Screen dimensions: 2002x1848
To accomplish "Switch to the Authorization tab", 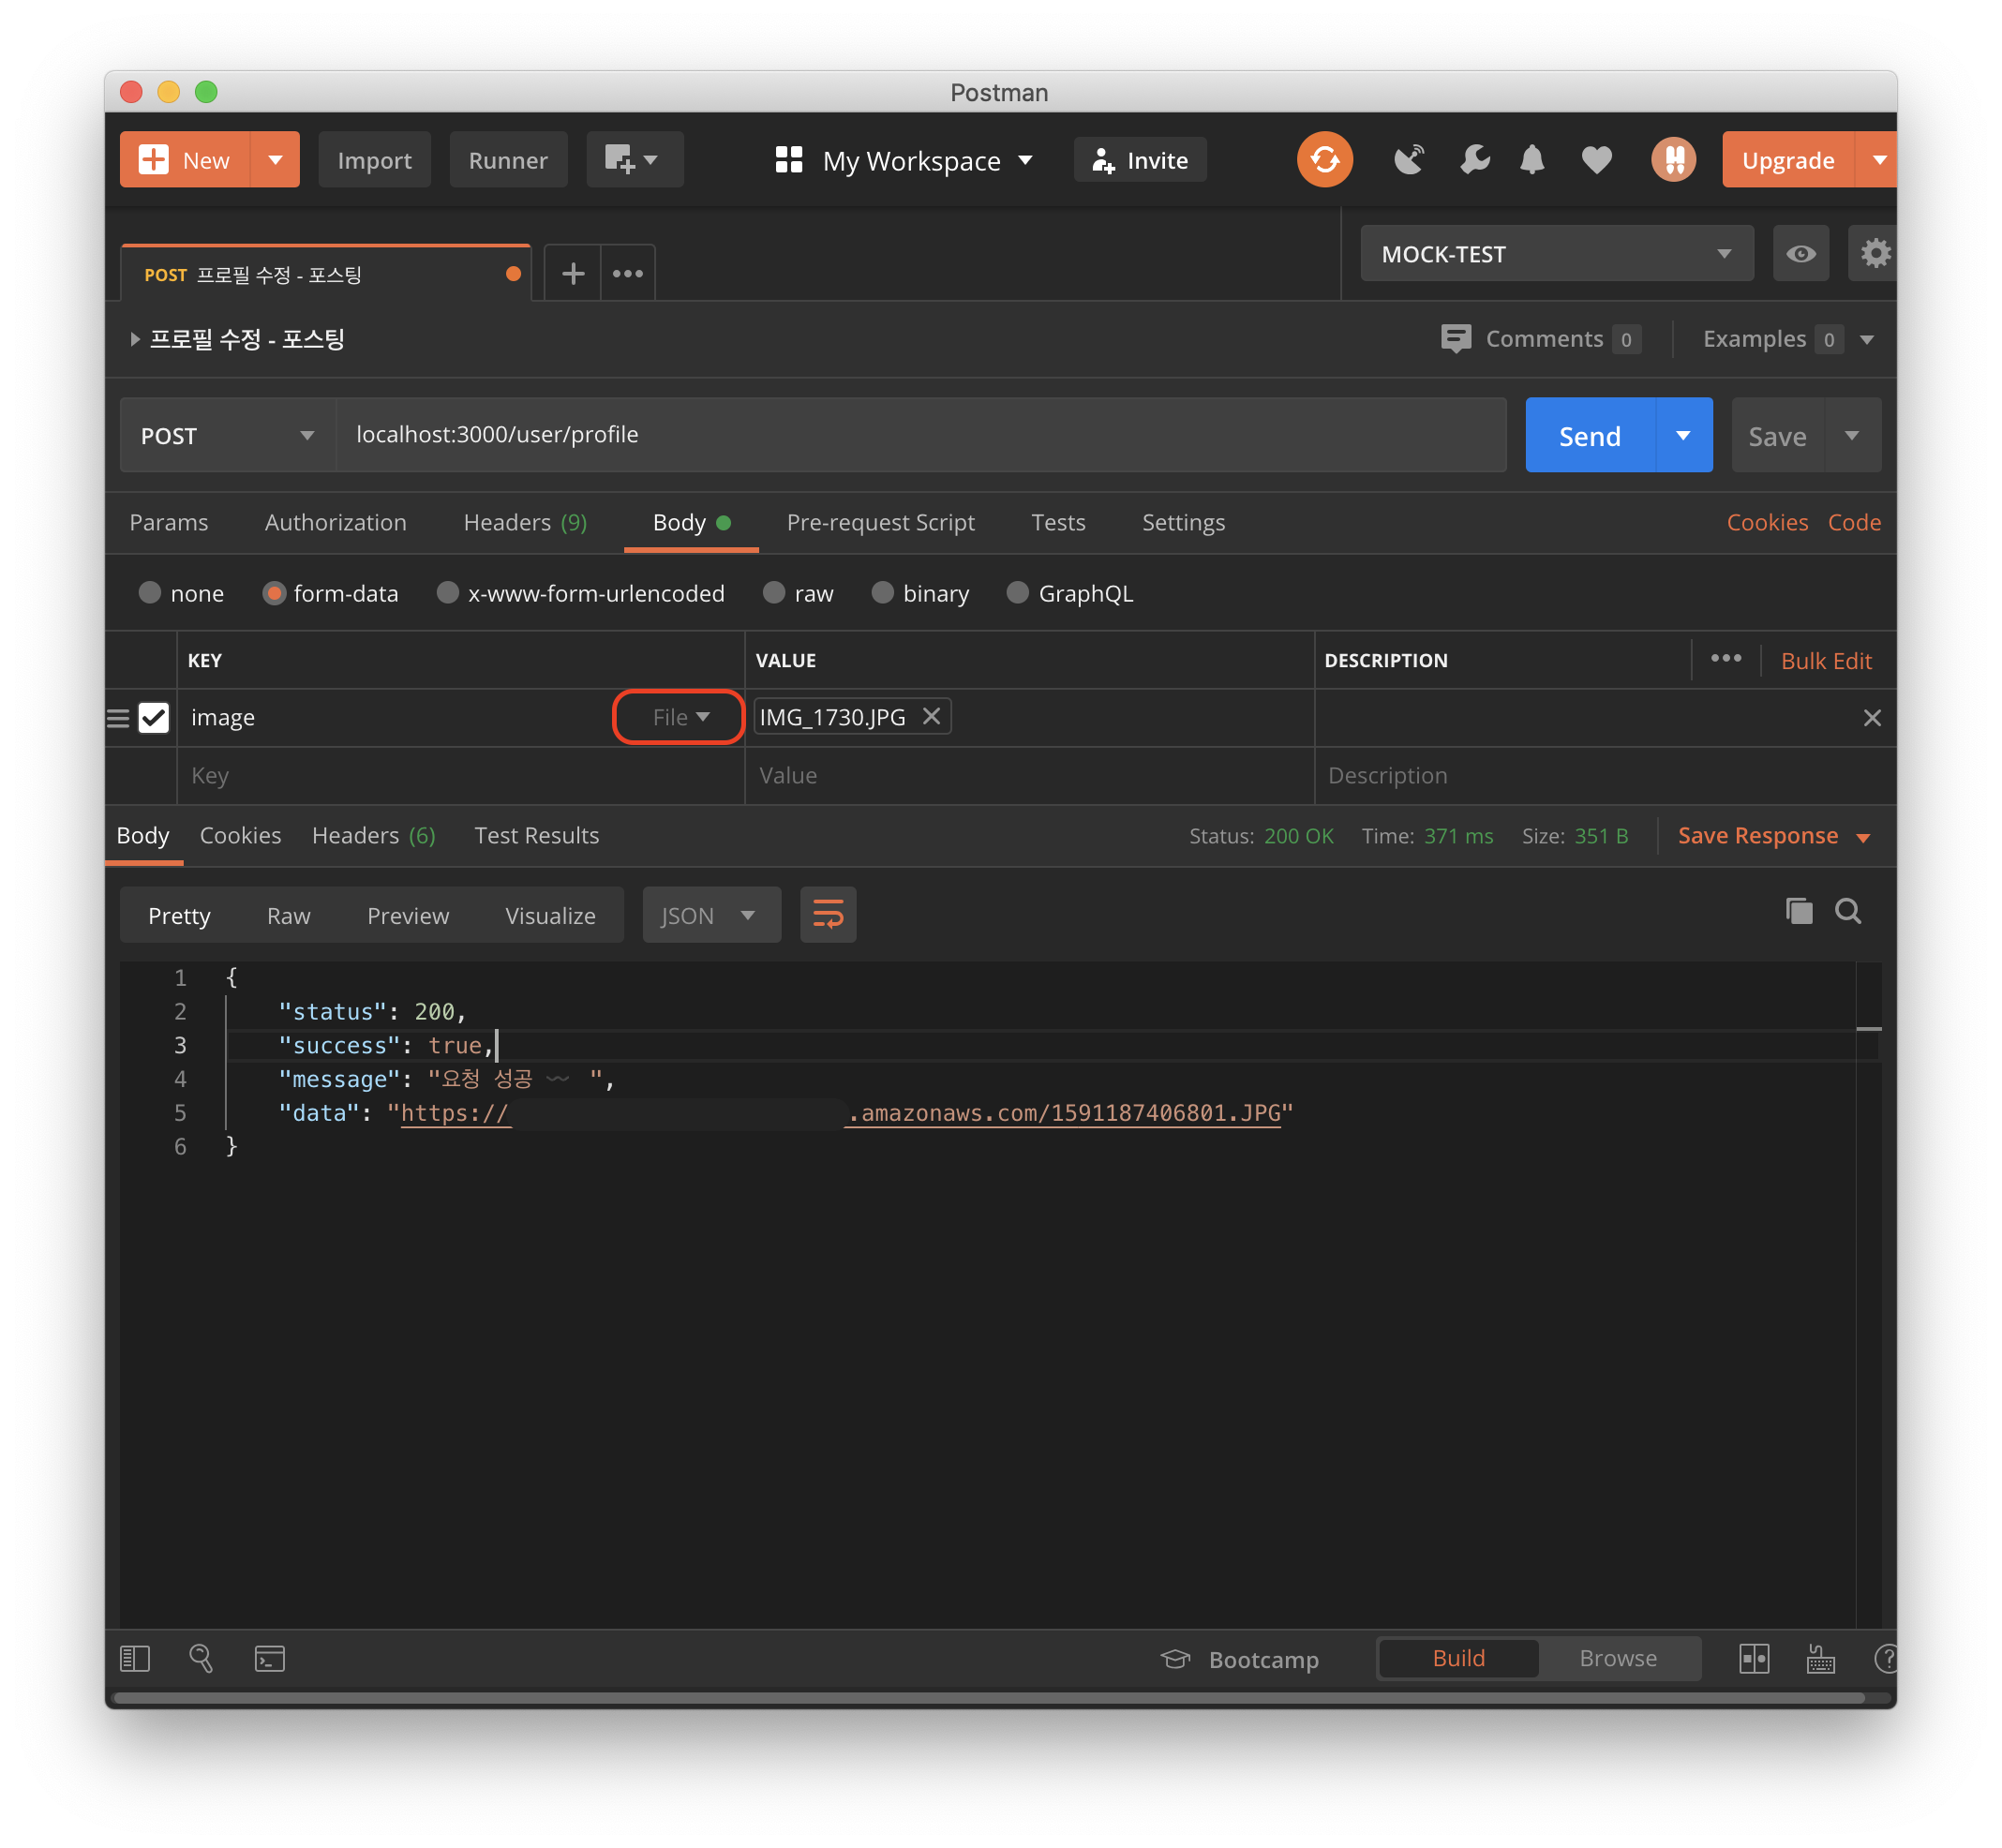I will point(335,523).
